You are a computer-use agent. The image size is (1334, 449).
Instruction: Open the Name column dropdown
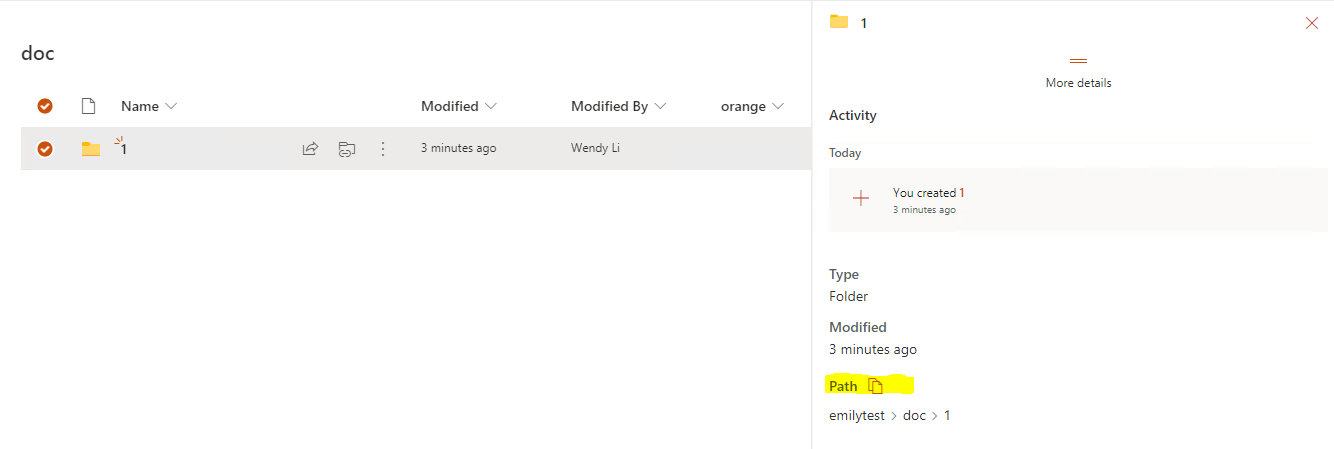point(171,106)
